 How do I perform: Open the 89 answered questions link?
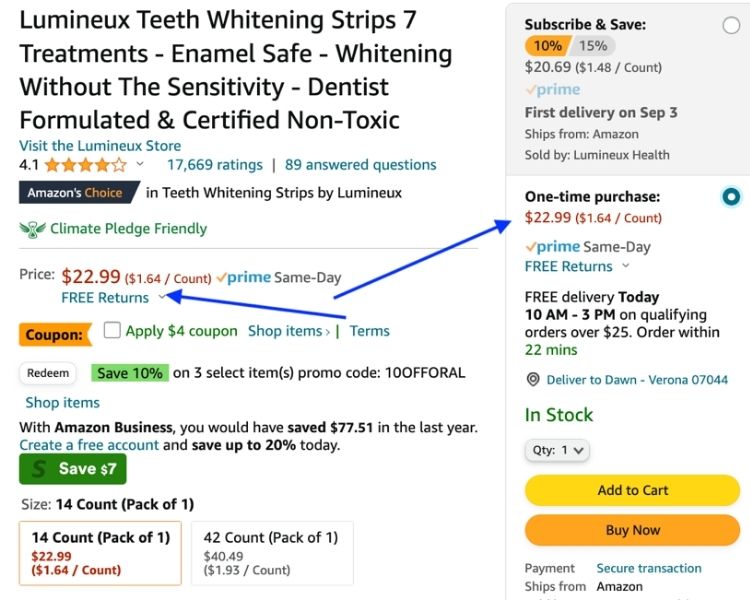click(360, 165)
